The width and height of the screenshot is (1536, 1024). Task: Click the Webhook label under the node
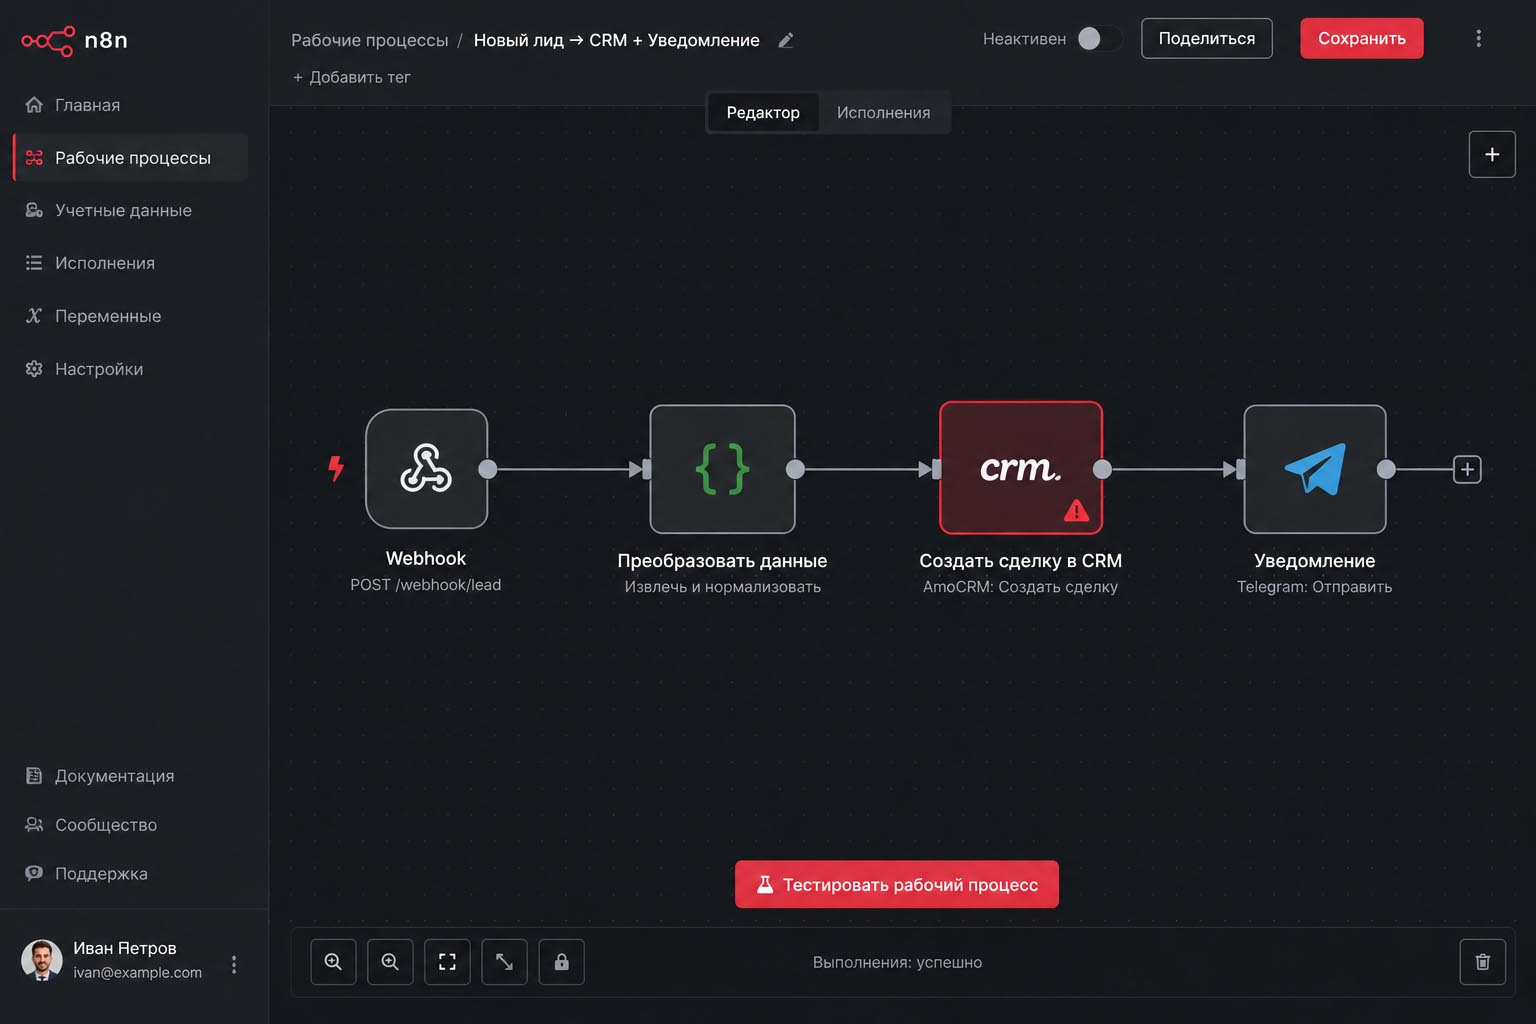(426, 558)
